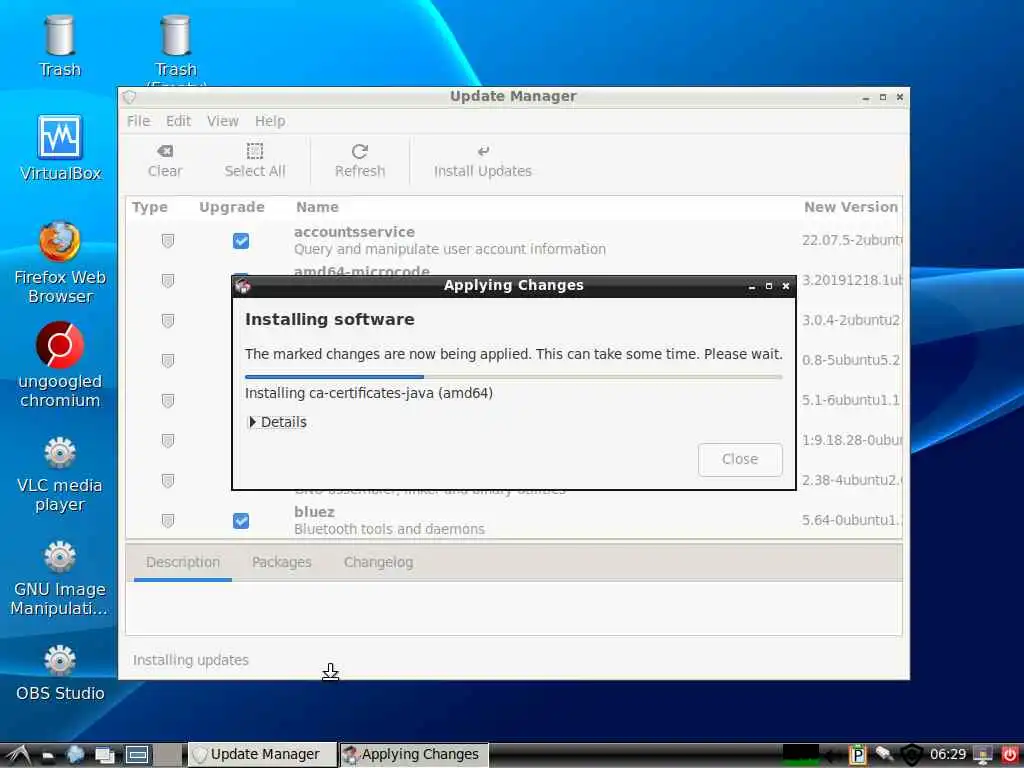Uncheck upgrade checkbox for accountsservice
Image resolution: width=1024 pixels, height=768 pixels.
coord(241,241)
